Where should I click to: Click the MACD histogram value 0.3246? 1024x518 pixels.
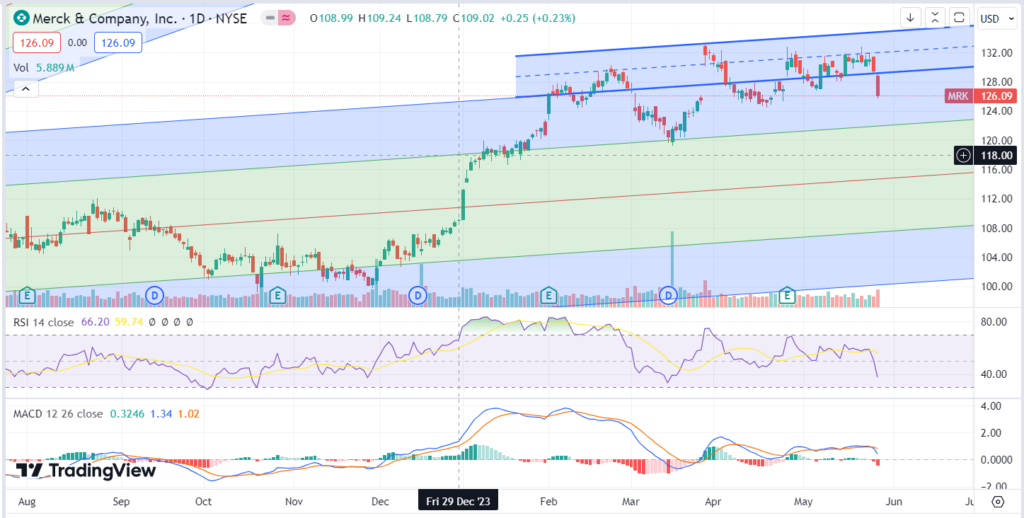125,413
